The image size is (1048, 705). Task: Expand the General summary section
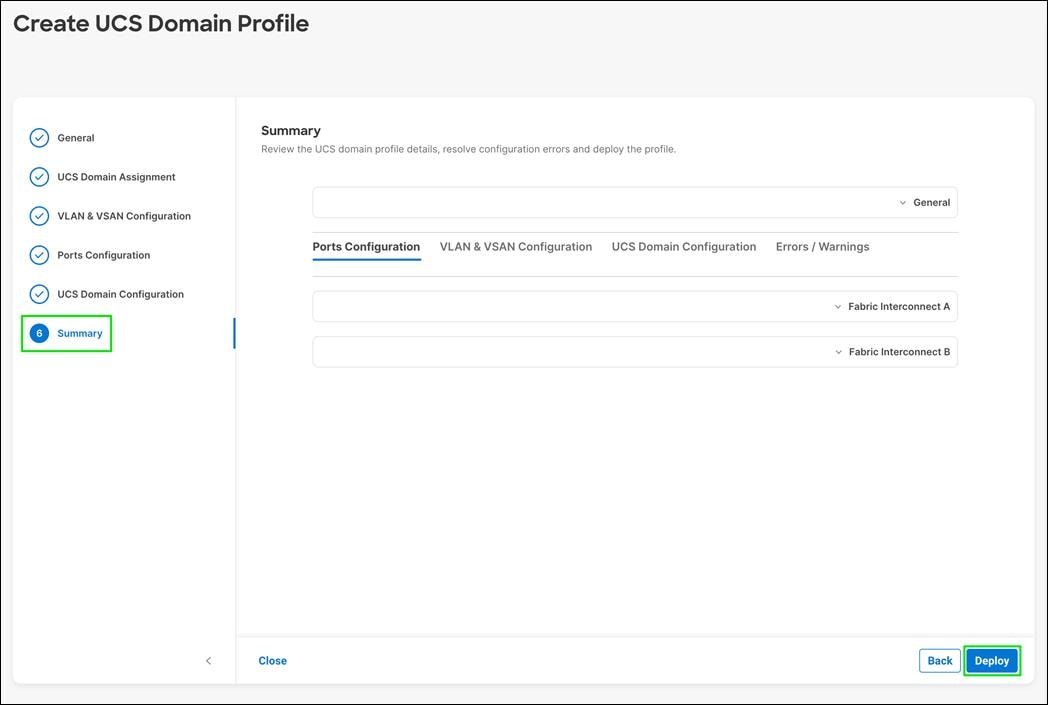[x=903, y=202]
